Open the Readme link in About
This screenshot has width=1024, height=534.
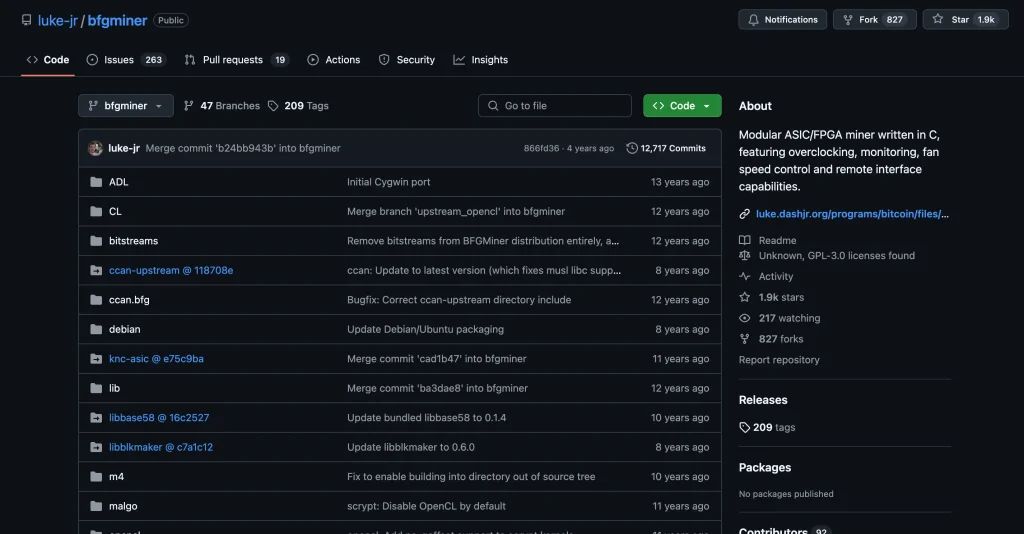777,240
